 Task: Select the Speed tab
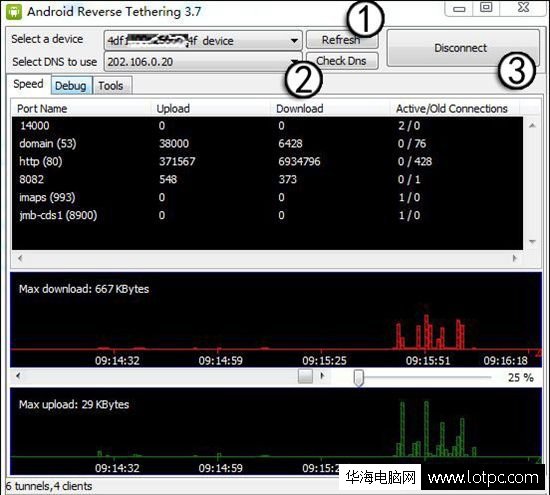coord(28,84)
